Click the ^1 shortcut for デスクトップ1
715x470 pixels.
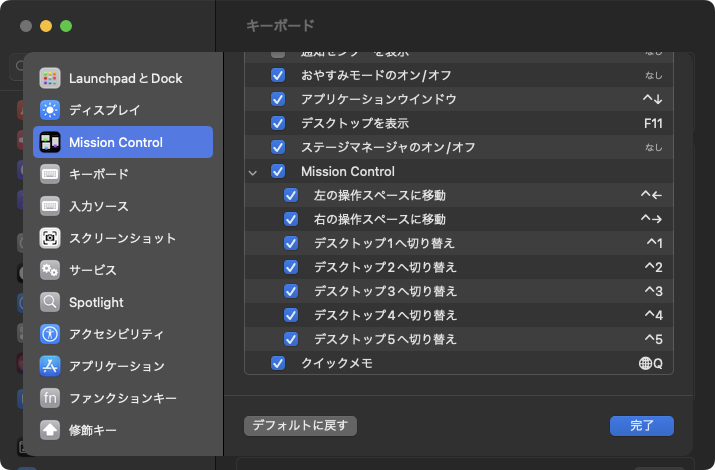click(x=653, y=243)
